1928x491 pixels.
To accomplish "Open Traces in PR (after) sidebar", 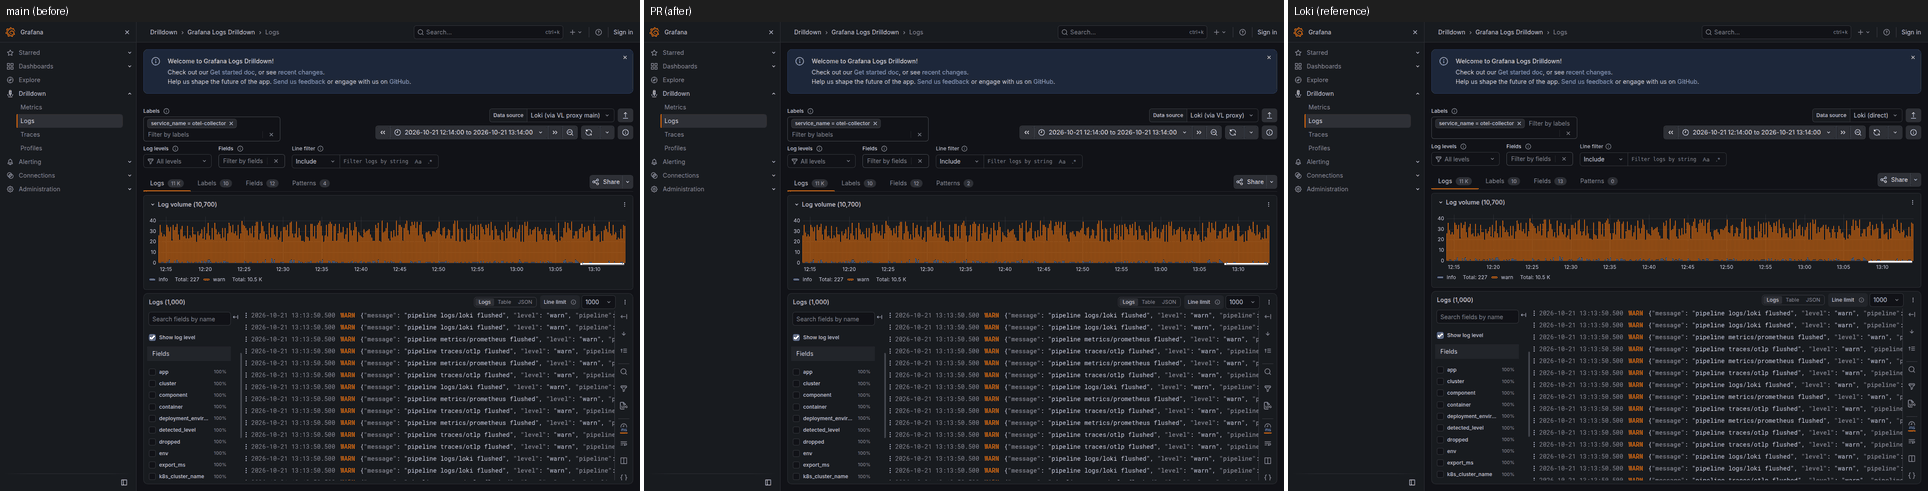I will [x=675, y=134].
